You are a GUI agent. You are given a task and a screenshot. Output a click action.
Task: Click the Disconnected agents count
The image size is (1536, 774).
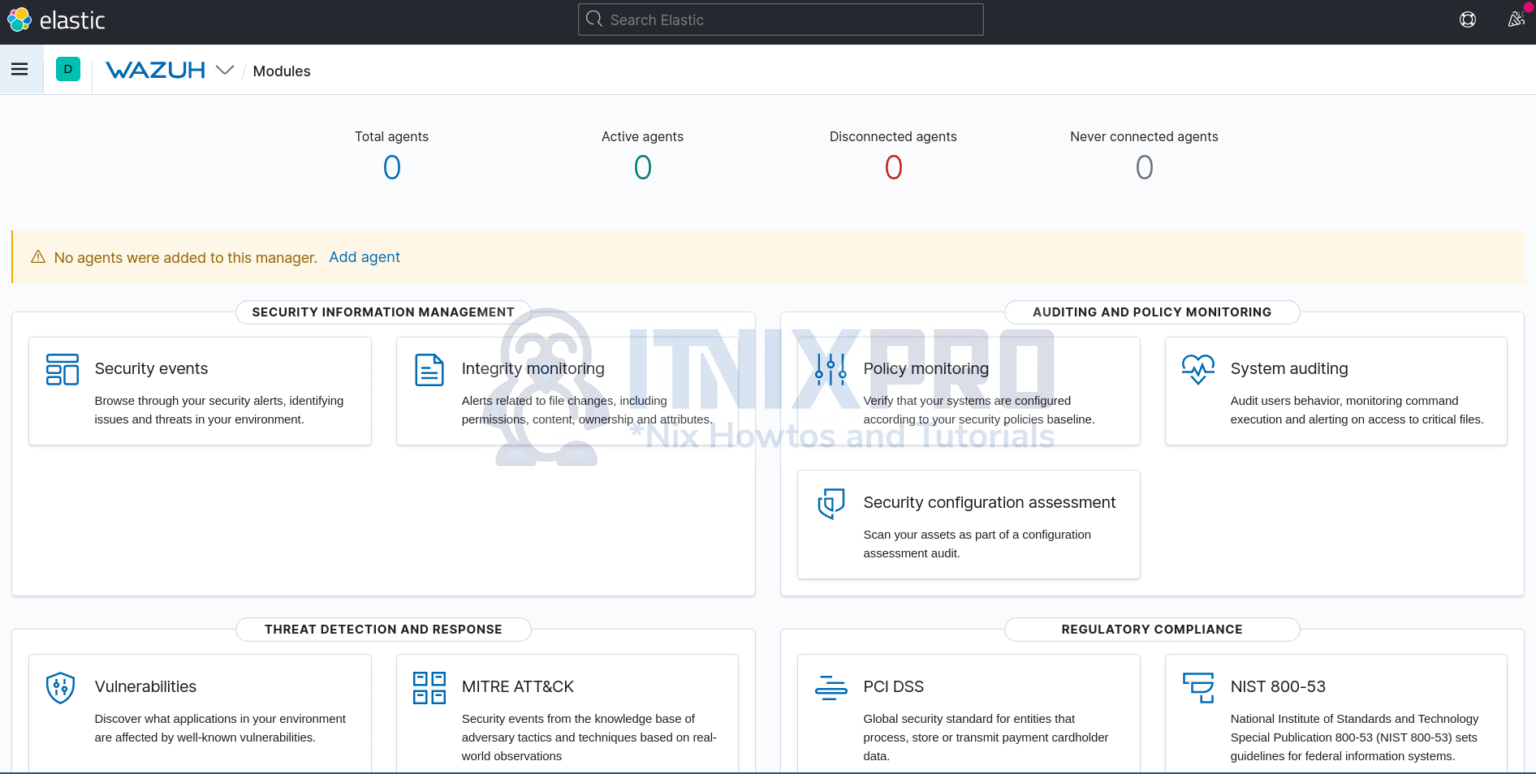[x=893, y=167]
